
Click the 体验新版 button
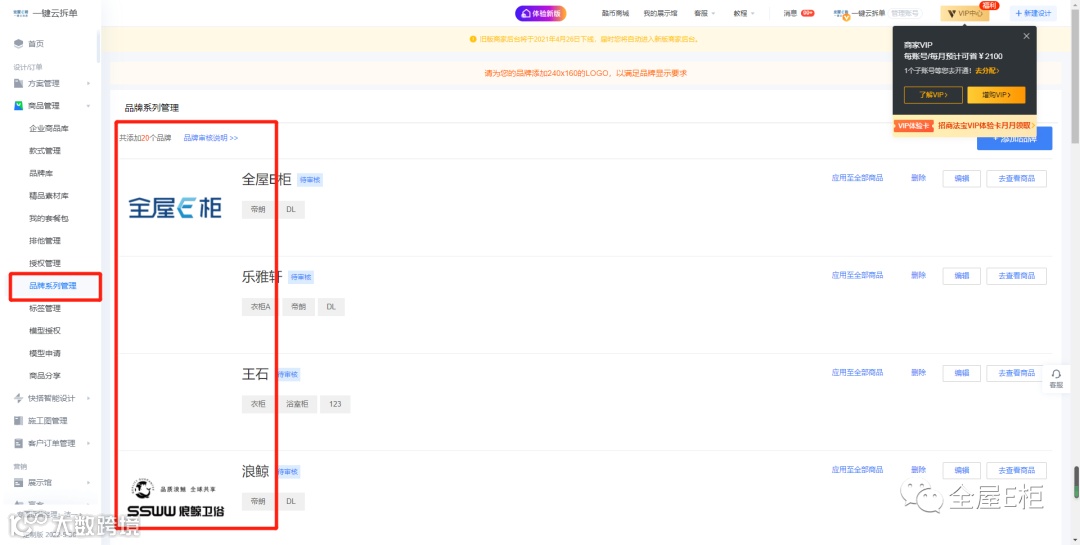tap(541, 13)
